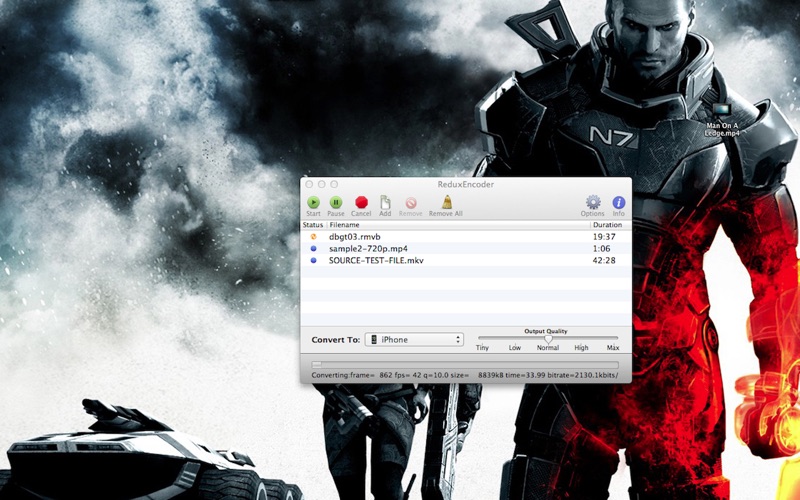Close the ReduxEncoder window
Screen dimensions: 800x500
point(309,184)
